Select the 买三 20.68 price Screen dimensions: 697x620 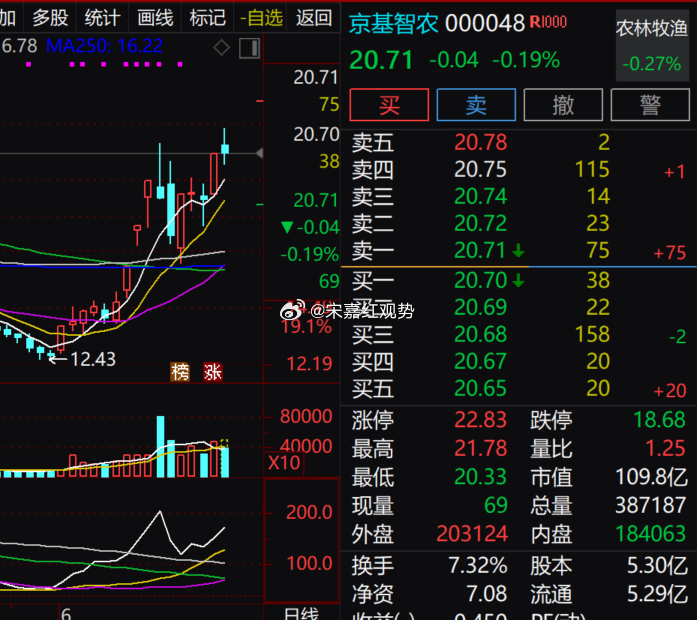point(481,335)
